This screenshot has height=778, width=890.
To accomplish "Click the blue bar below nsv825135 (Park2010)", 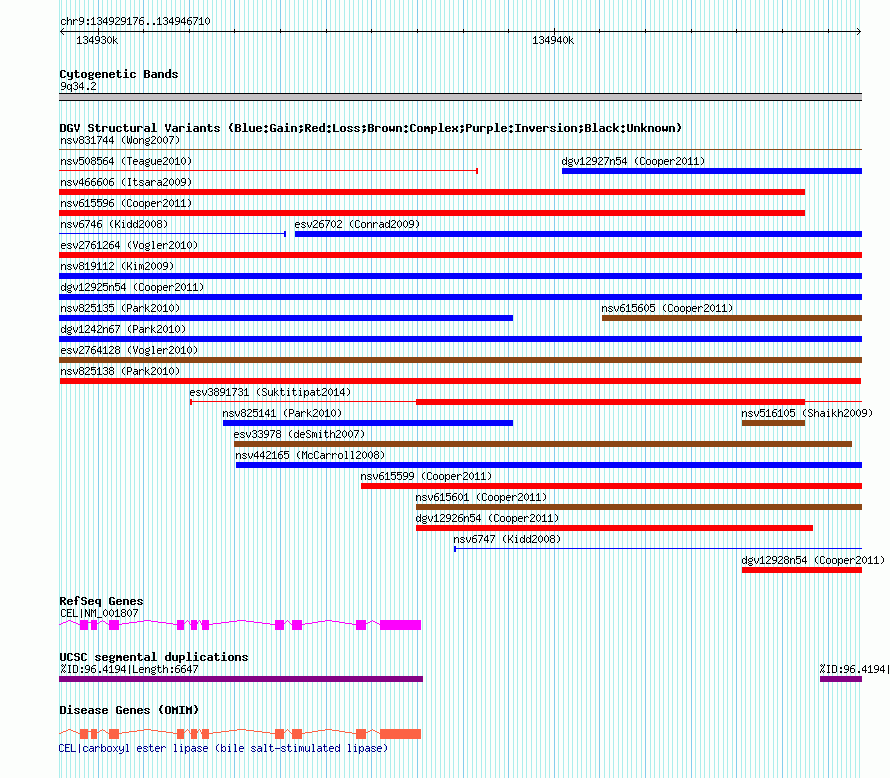I will (286, 318).
